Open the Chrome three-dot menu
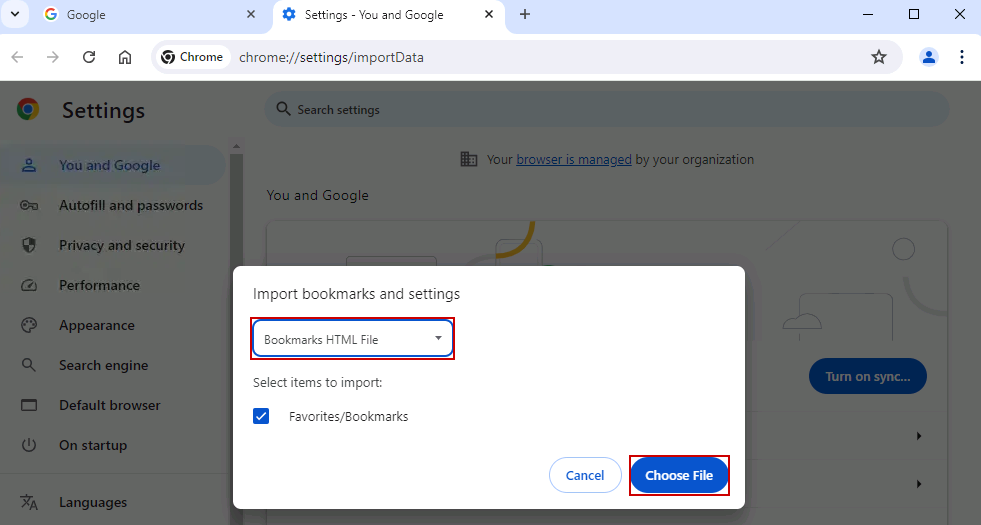This screenshot has width=981, height=525. pyautogui.click(x=962, y=57)
